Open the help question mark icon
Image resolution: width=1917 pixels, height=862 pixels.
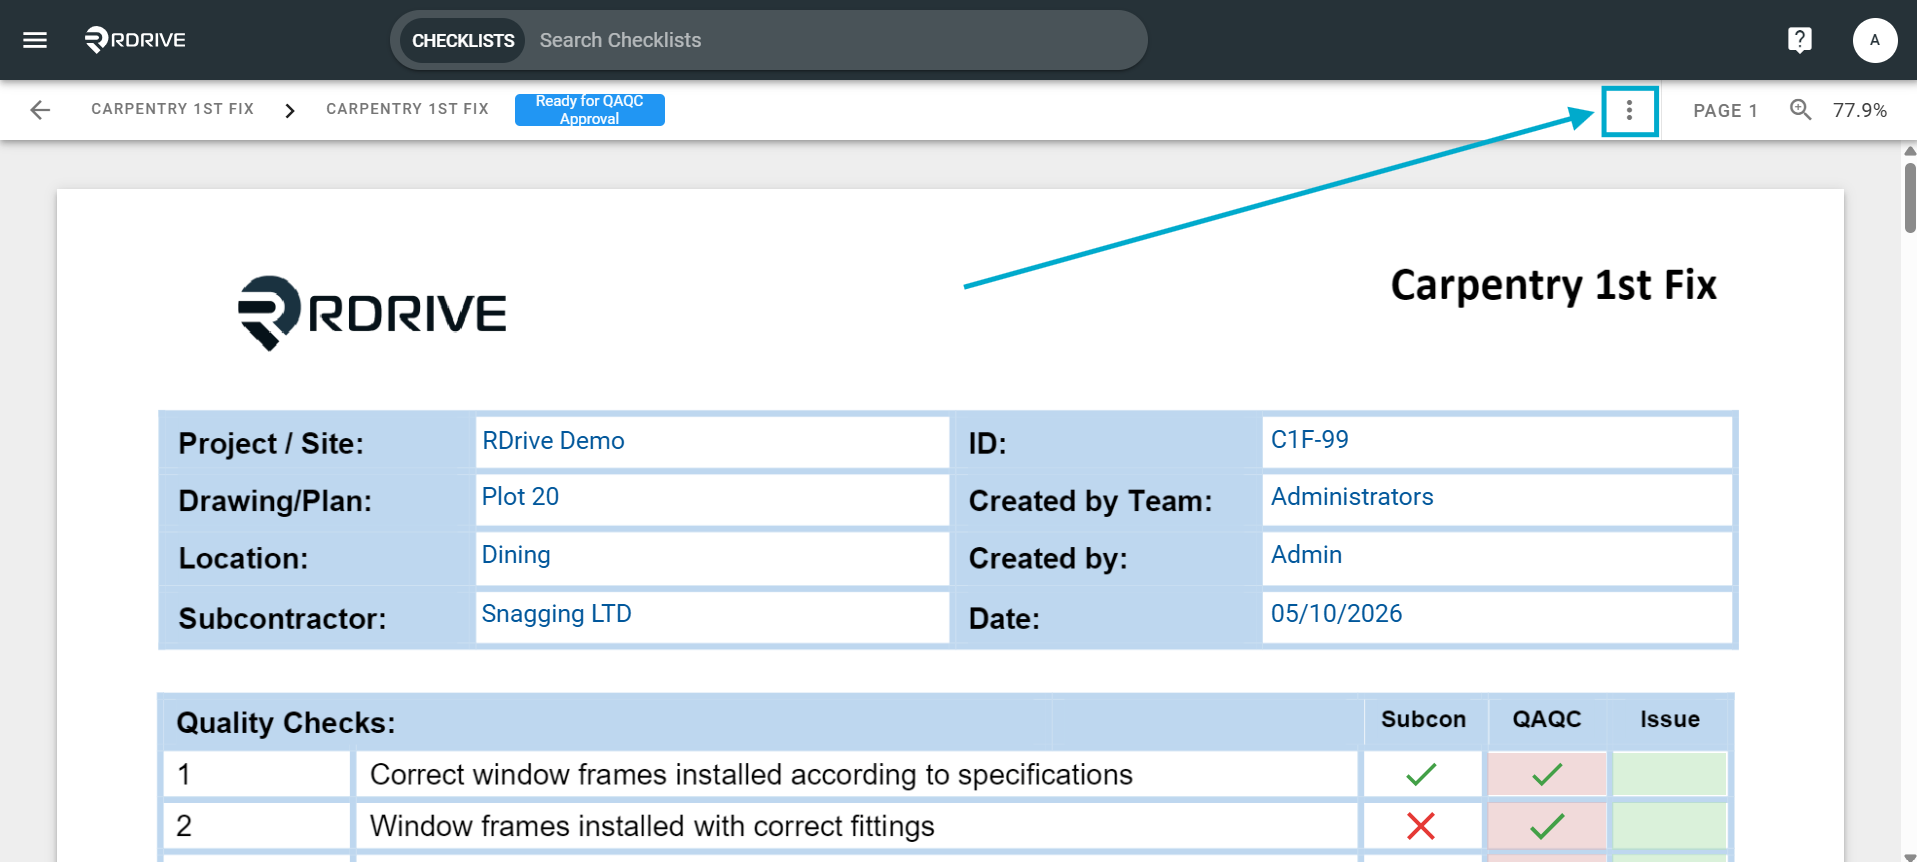click(x=1799, y=40)
